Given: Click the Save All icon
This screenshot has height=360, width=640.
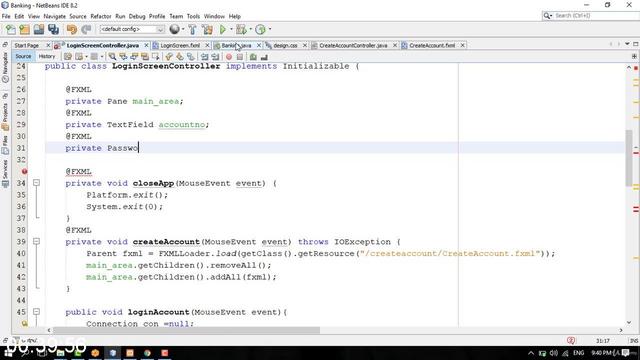Looking at the screenshot, I should (53, 29).
